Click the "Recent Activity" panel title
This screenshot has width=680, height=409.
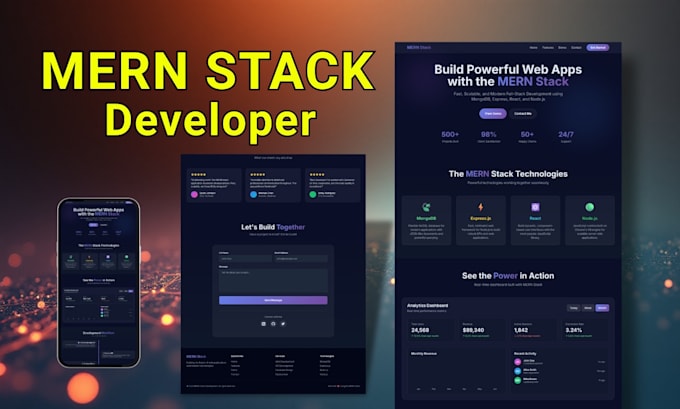click(525, 353)
